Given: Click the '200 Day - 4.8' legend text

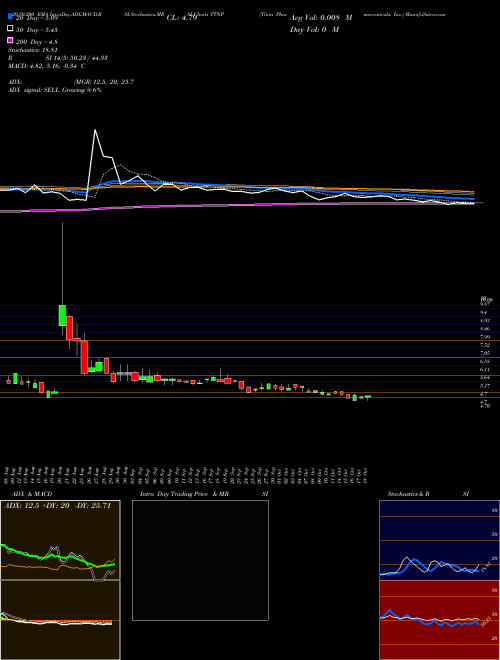Looking at the screenshot, I should click(x=36, y=42).
